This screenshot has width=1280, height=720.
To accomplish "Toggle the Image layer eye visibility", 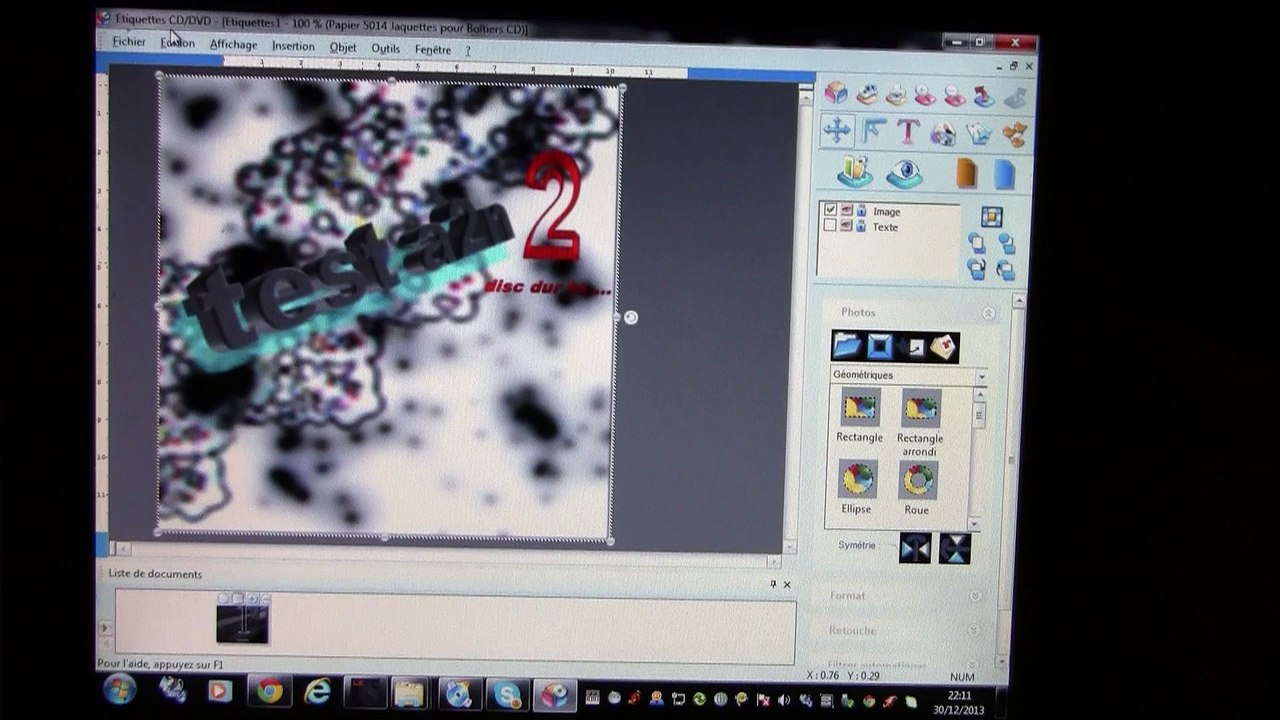I will coord(846,211).
